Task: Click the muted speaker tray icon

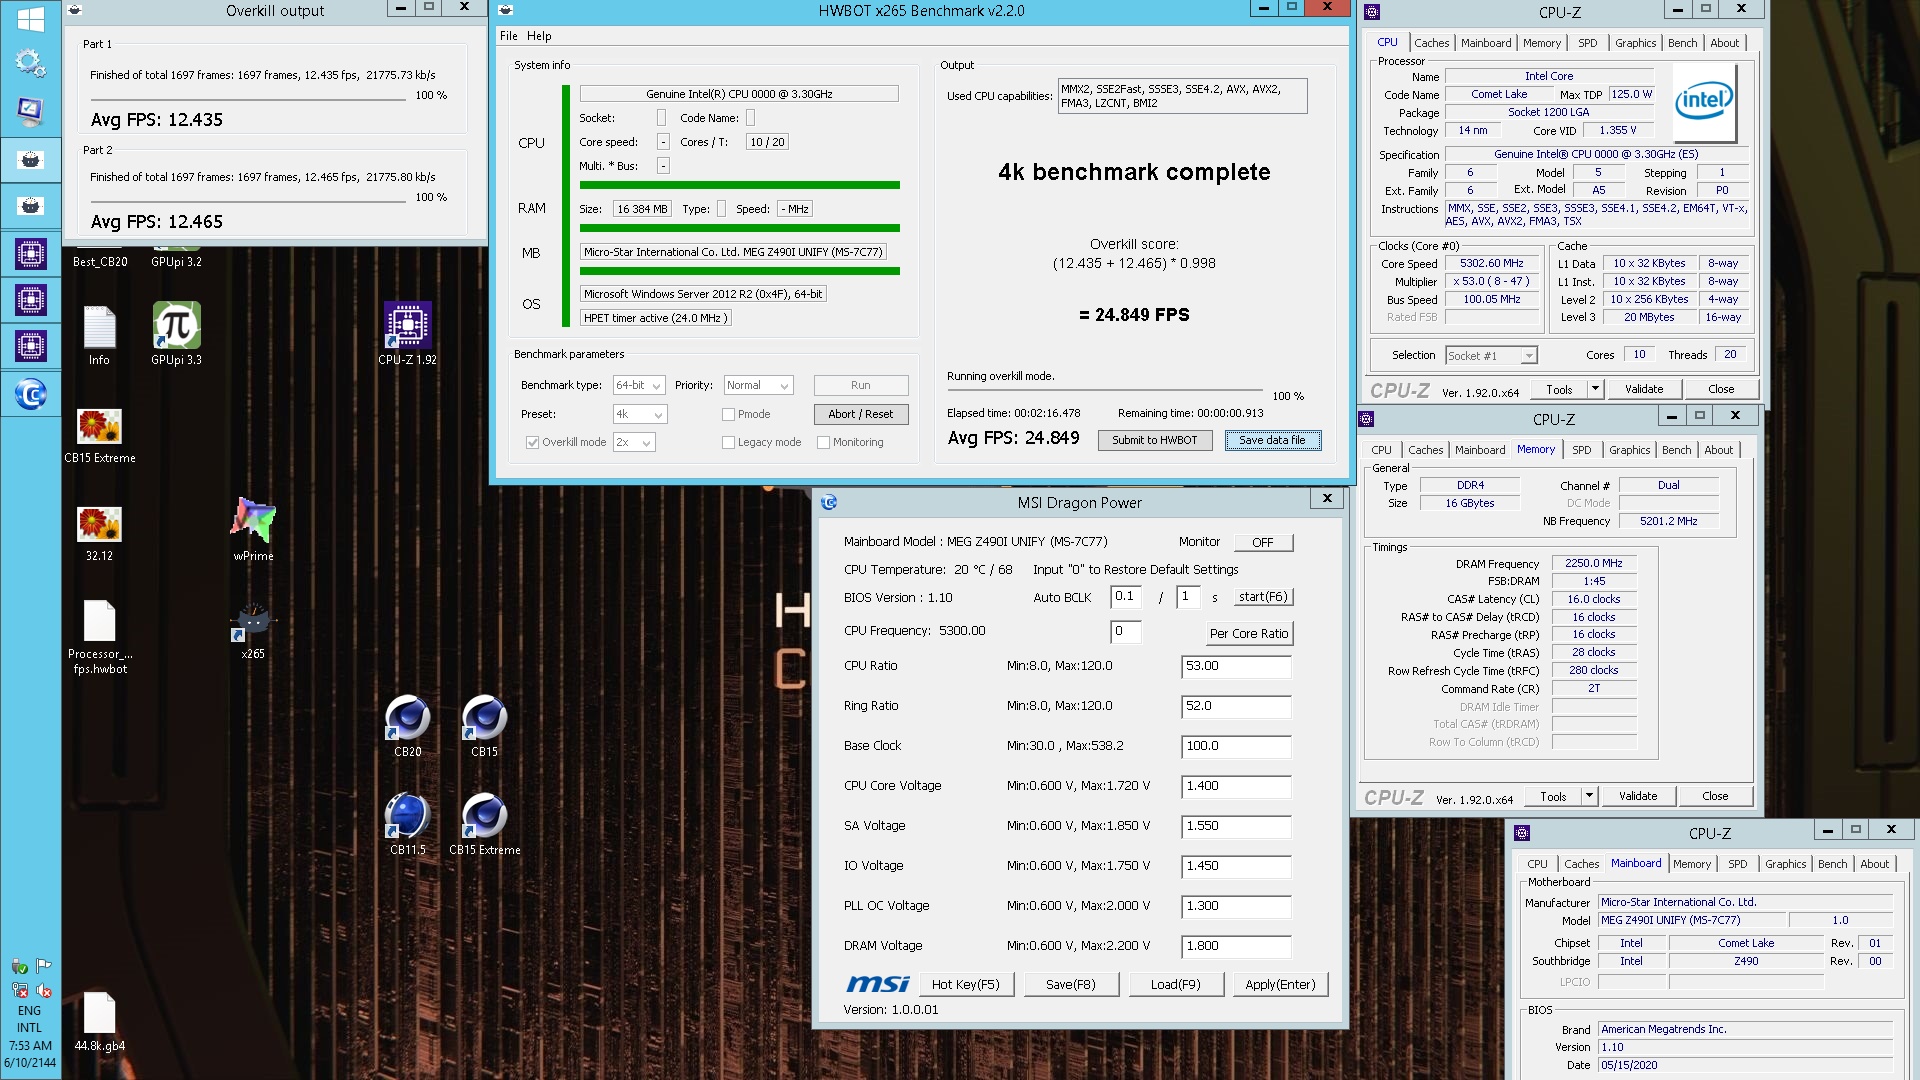Action: click(x=43, y=990)
